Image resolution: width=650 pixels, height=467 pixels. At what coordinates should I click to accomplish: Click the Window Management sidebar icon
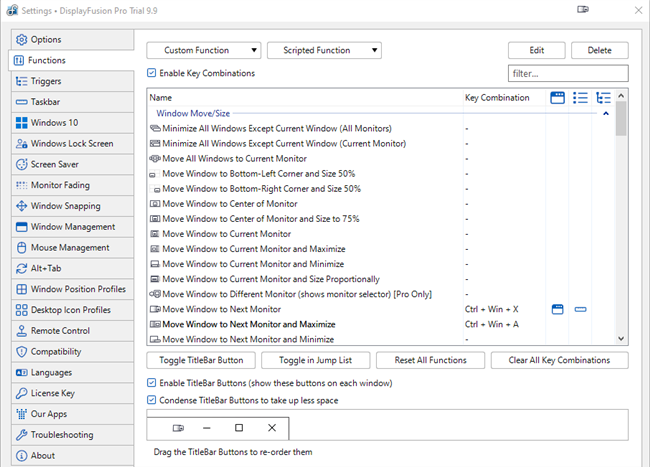click(22, 227)
